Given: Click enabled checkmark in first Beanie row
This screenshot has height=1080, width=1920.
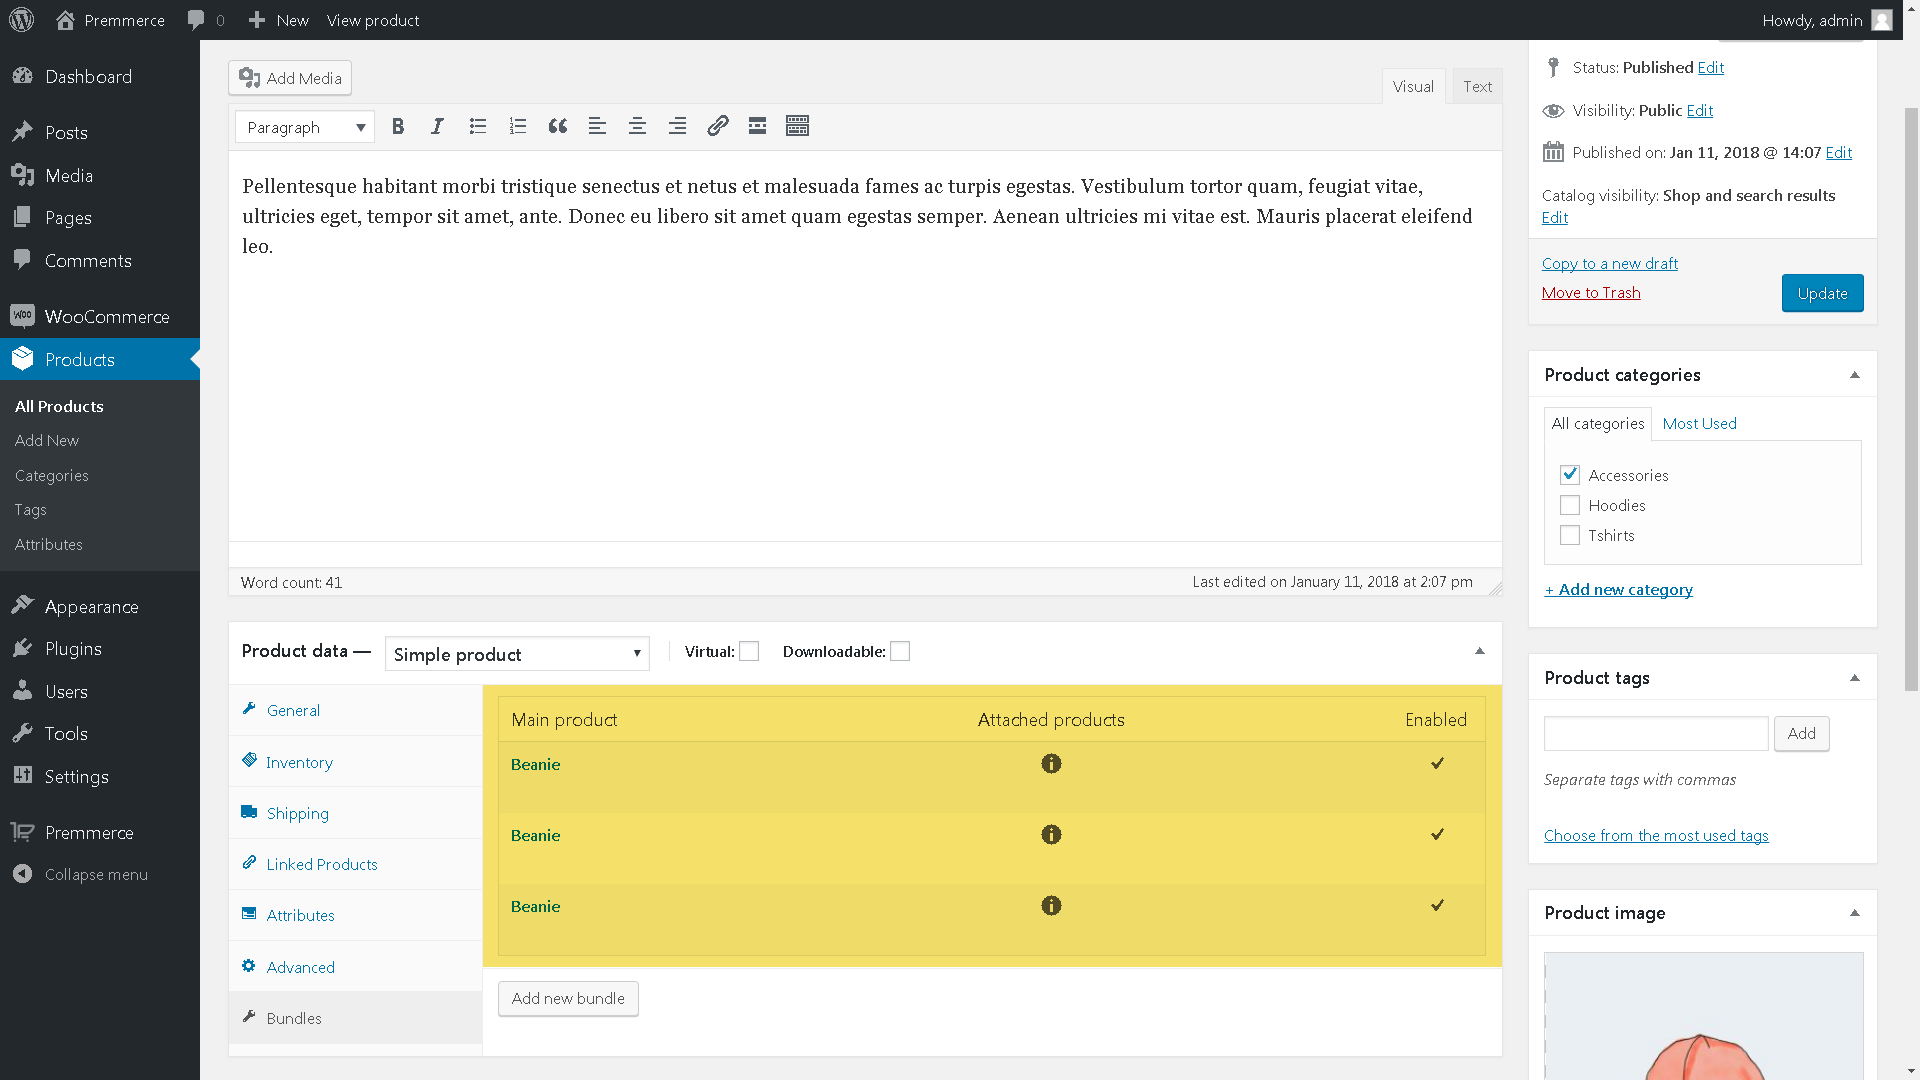Looking at the screenshot, I should pos(1437,763).
